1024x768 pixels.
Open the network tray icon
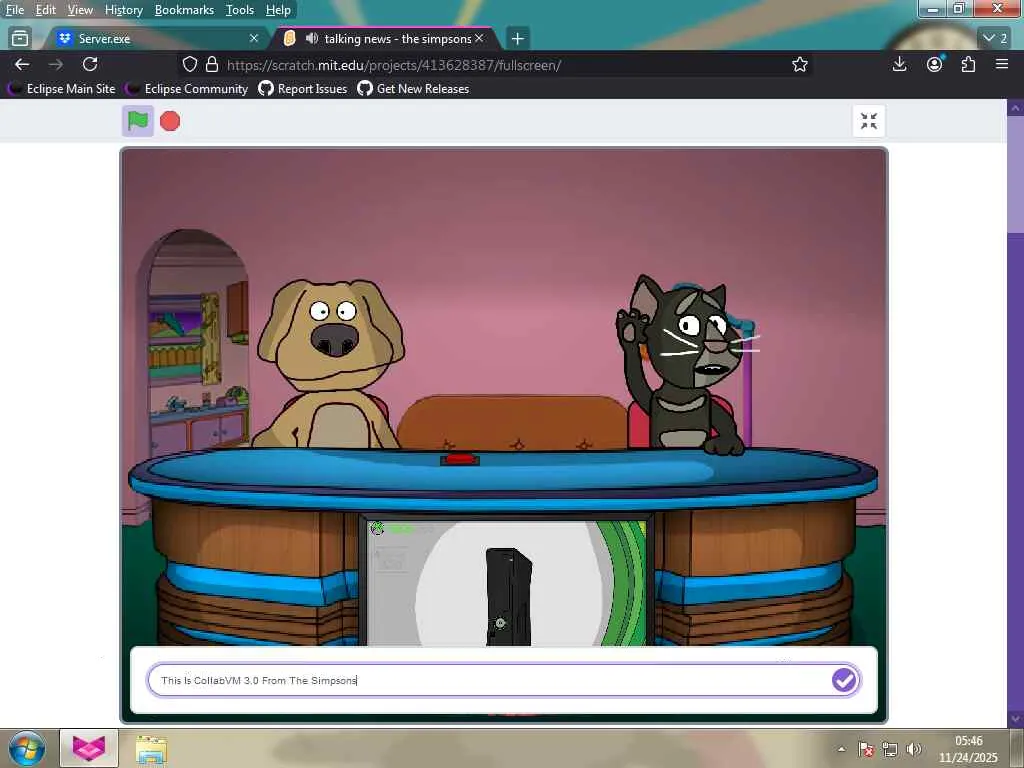889,749
